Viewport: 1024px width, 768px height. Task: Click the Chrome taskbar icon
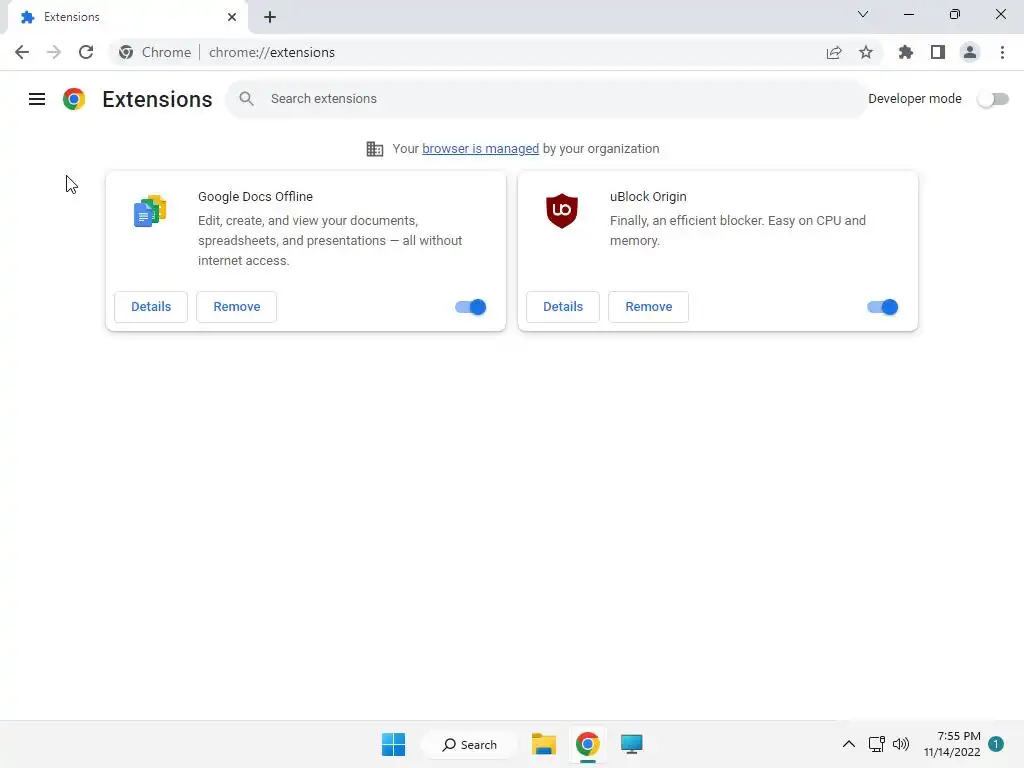(587, 744)
